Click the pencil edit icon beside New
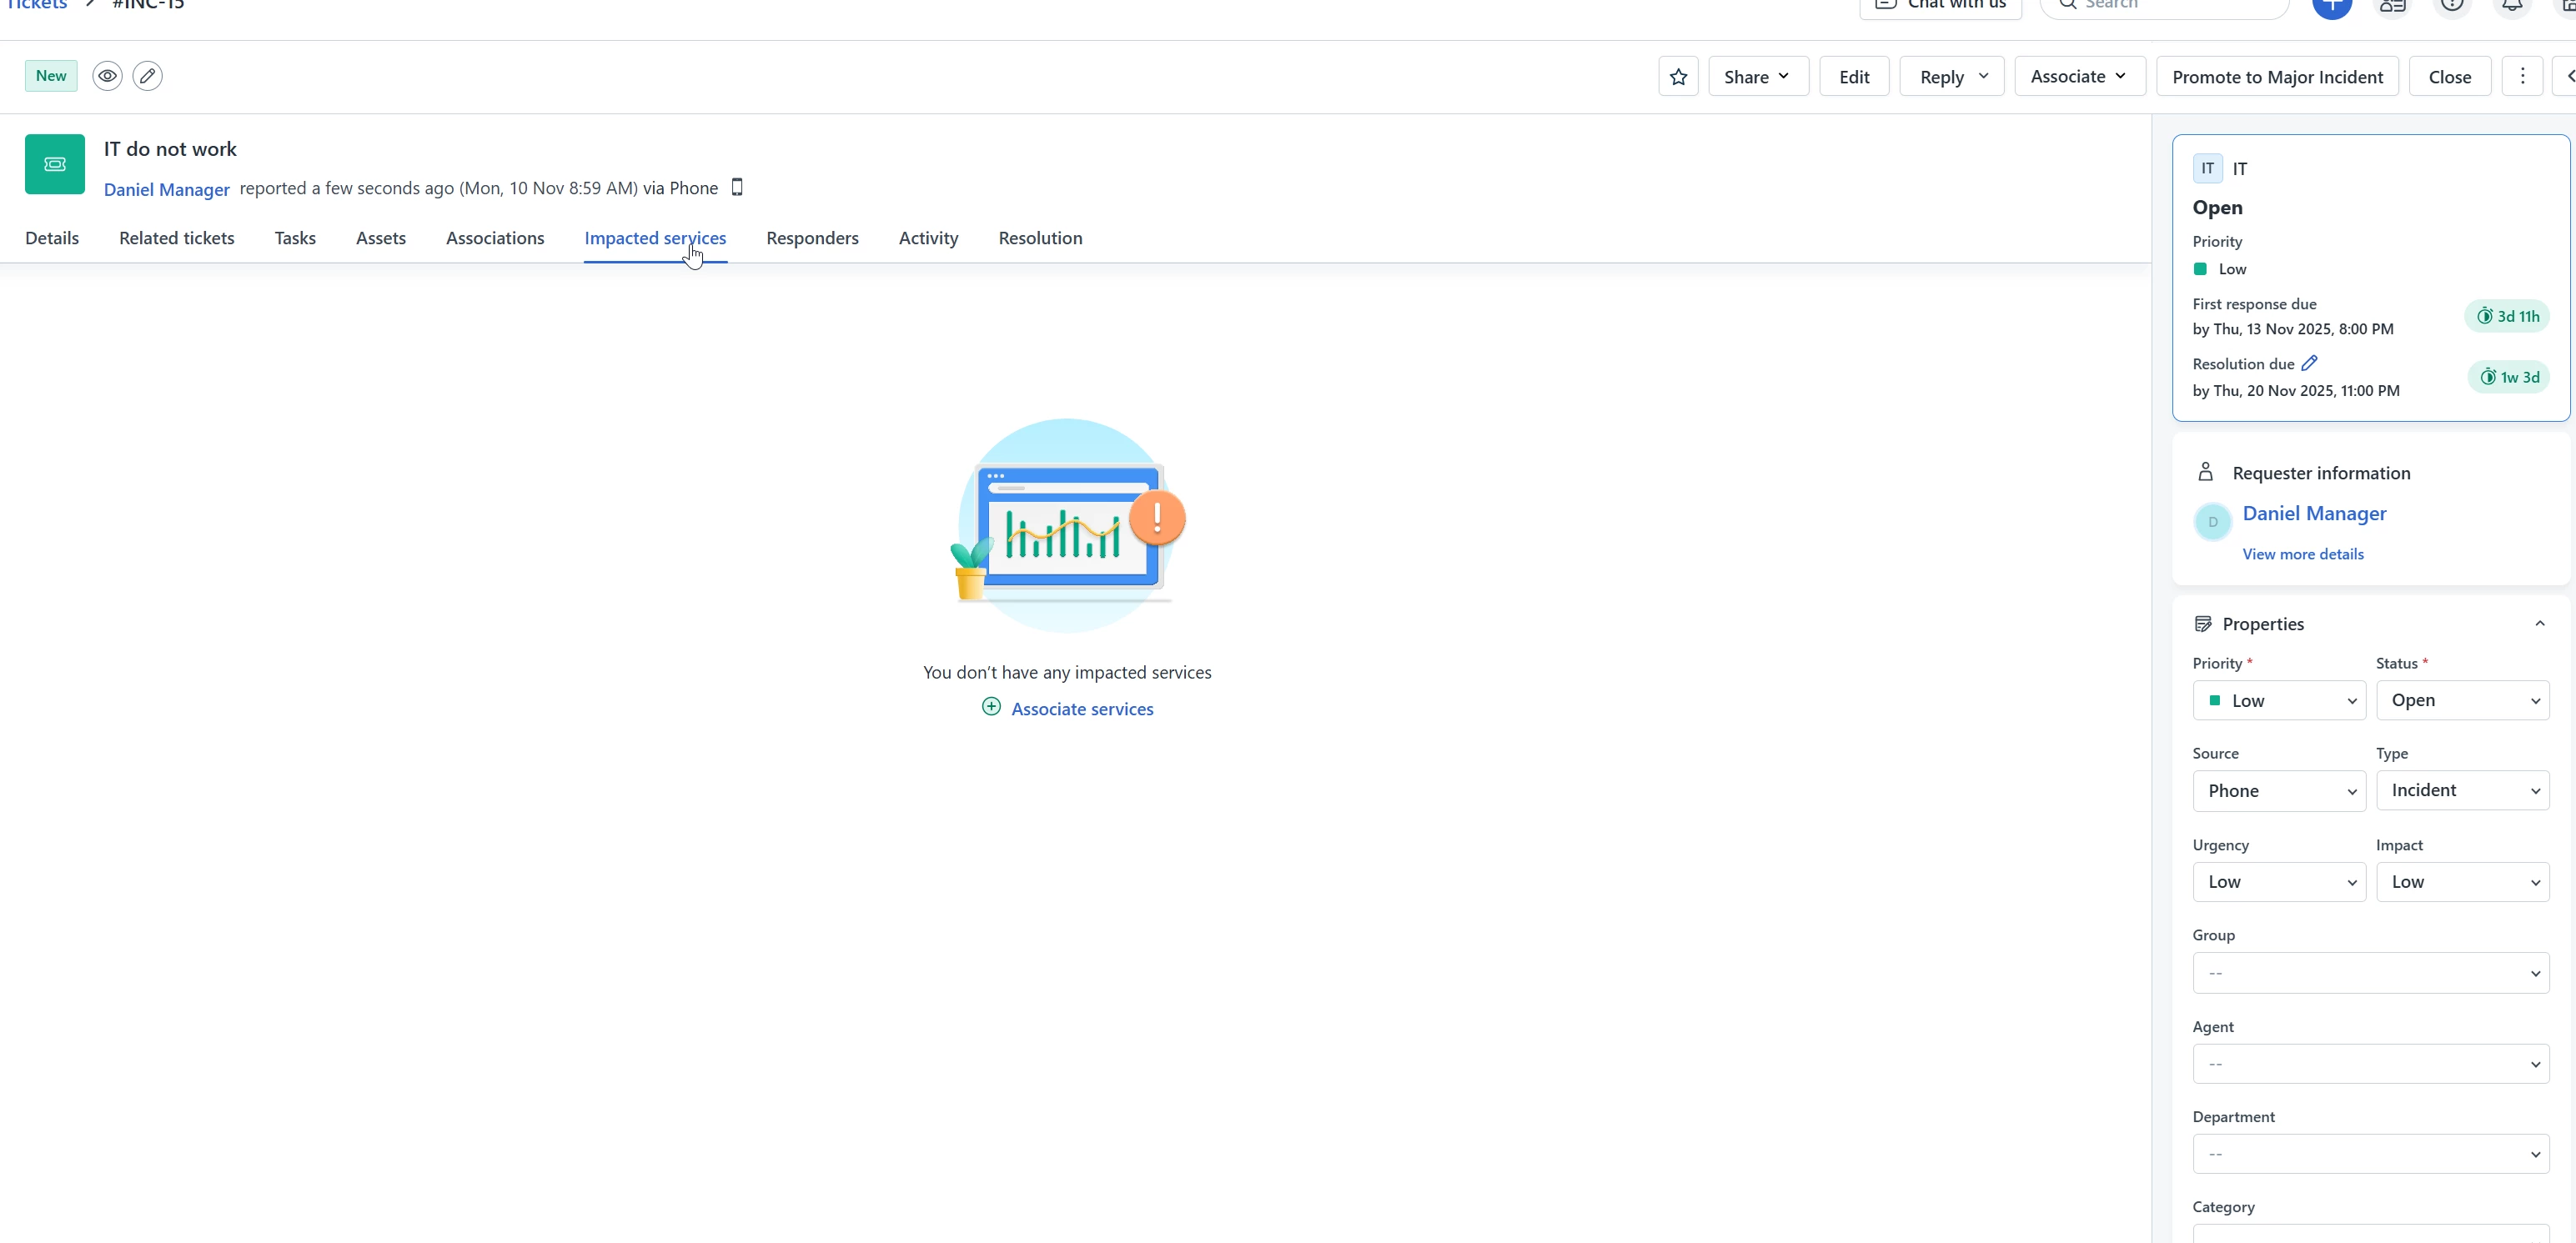Viewport: 2576px width, 1243px height. pos(147,76)
